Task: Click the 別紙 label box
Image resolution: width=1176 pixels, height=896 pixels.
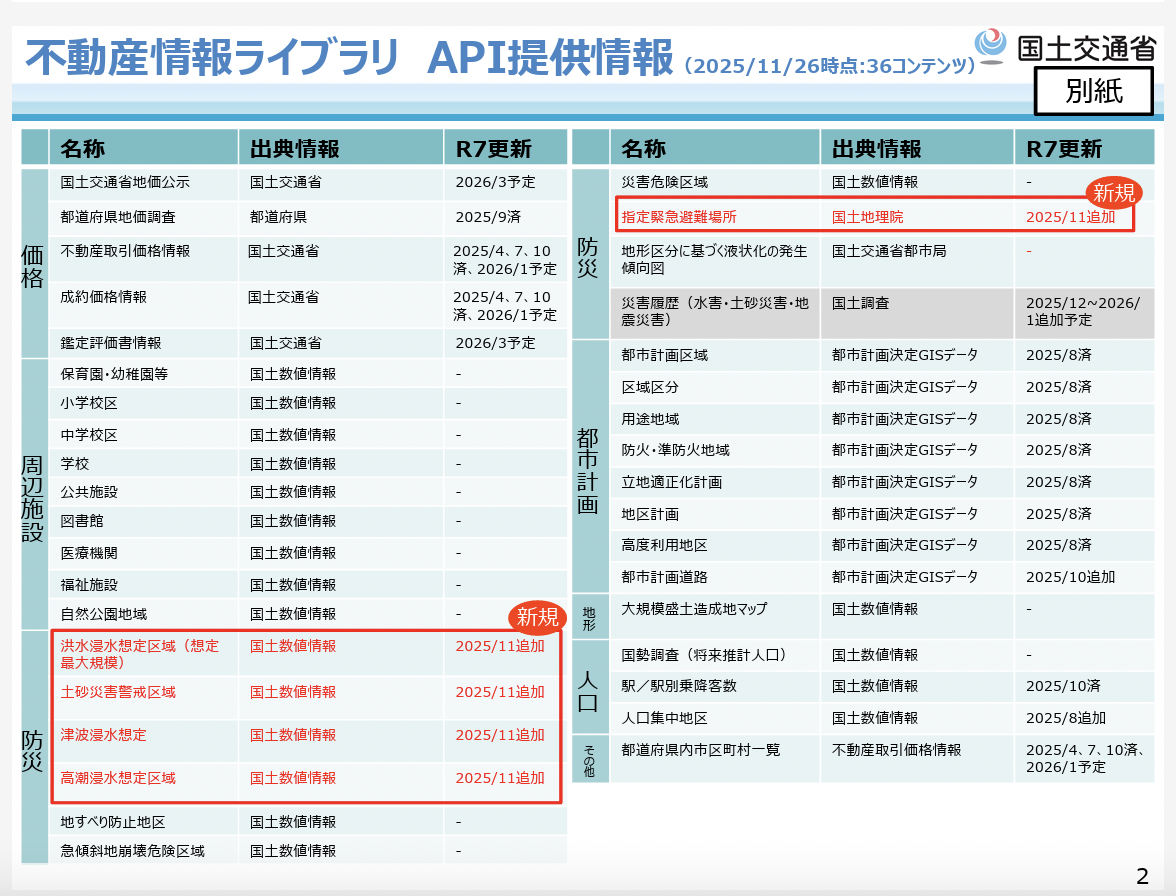Action: coord(1093,92)
